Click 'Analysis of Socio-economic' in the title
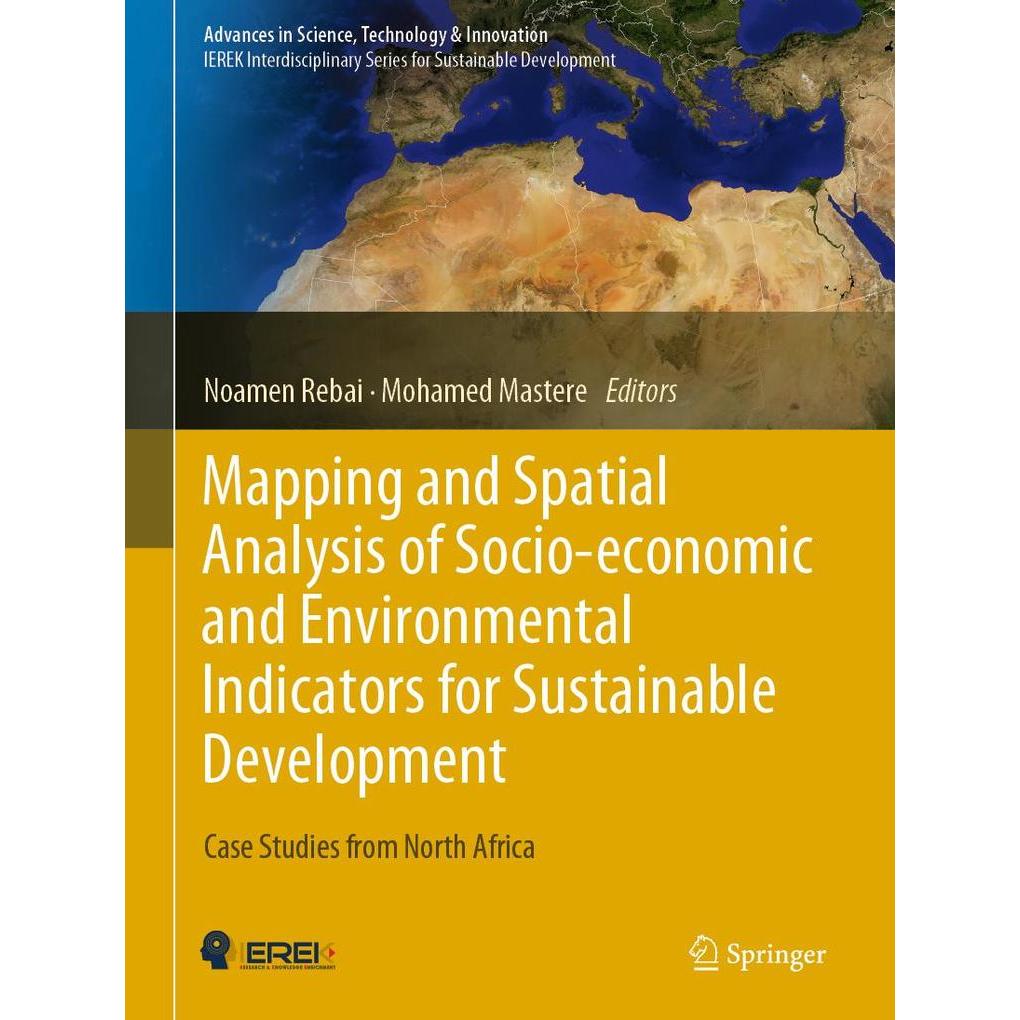 pyautogui.click(x=506, y=553)
